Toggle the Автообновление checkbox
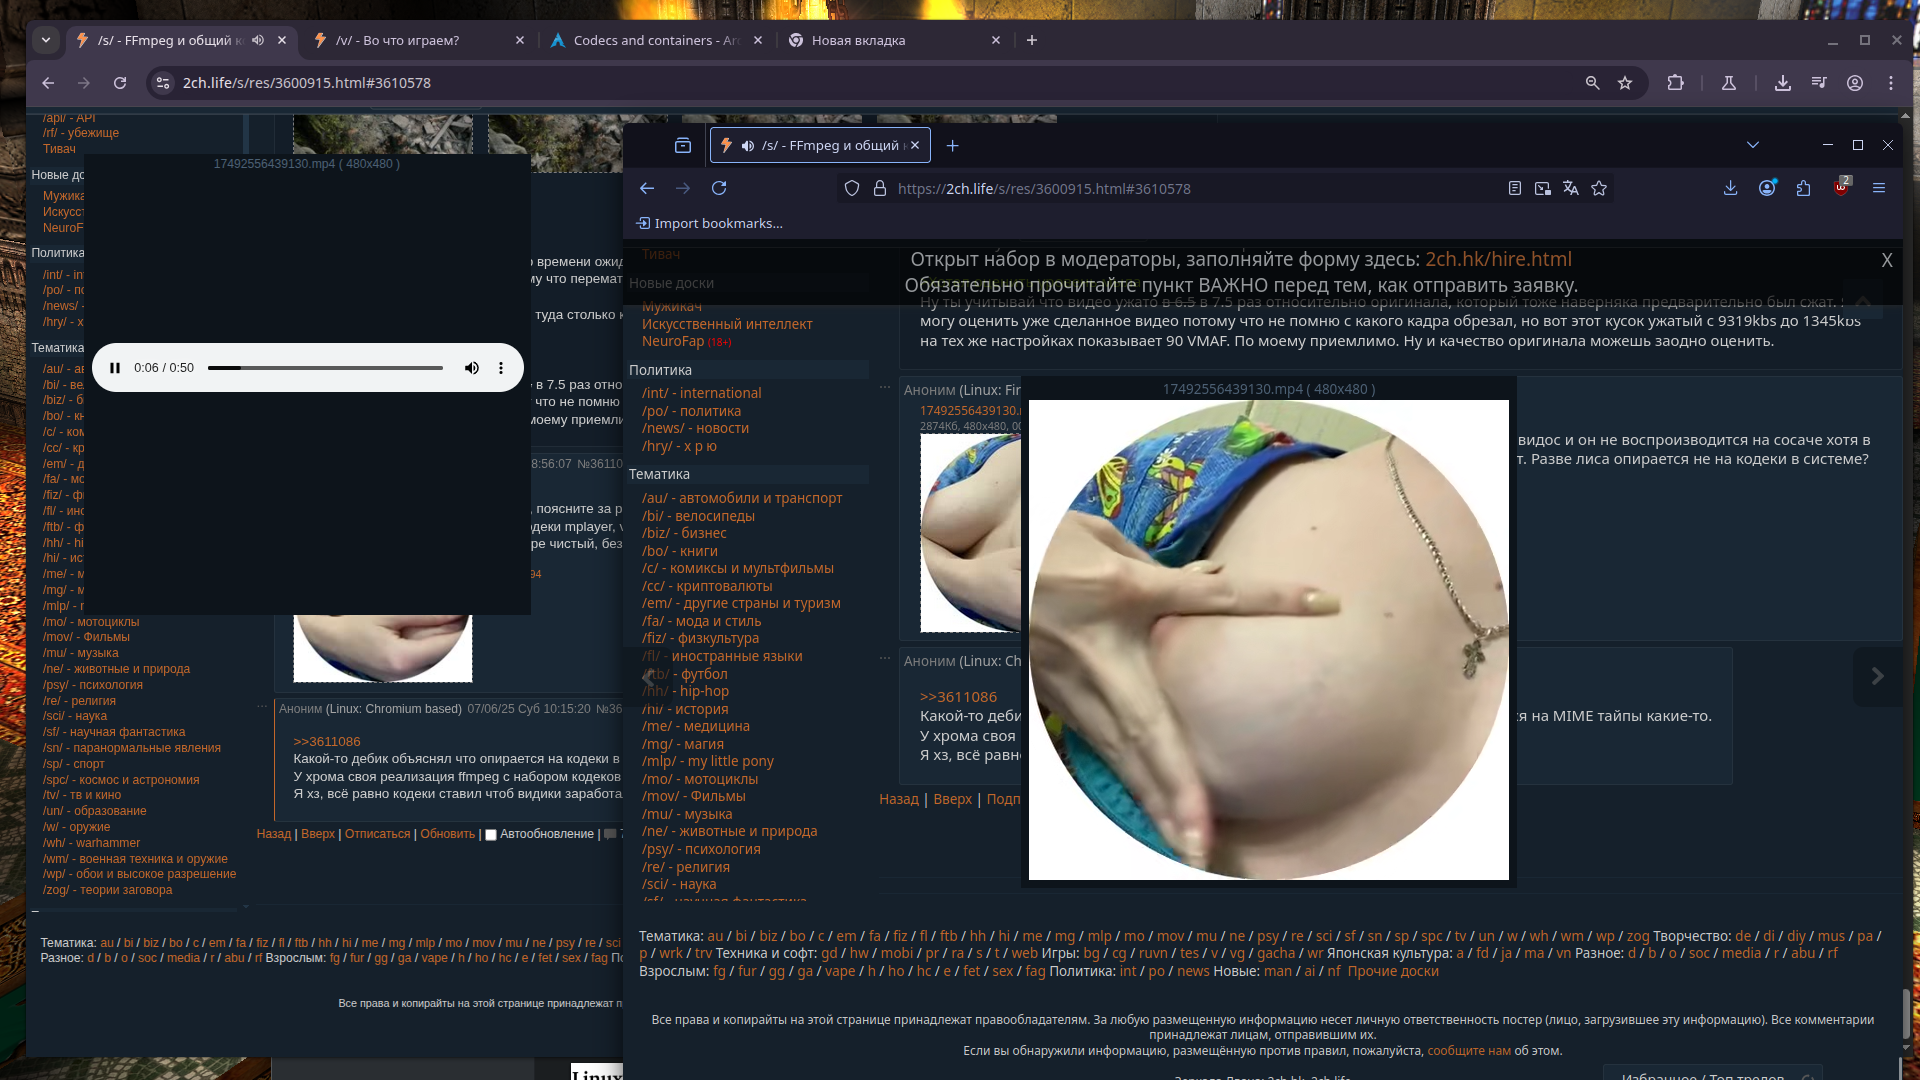 (x=491, y=835)
